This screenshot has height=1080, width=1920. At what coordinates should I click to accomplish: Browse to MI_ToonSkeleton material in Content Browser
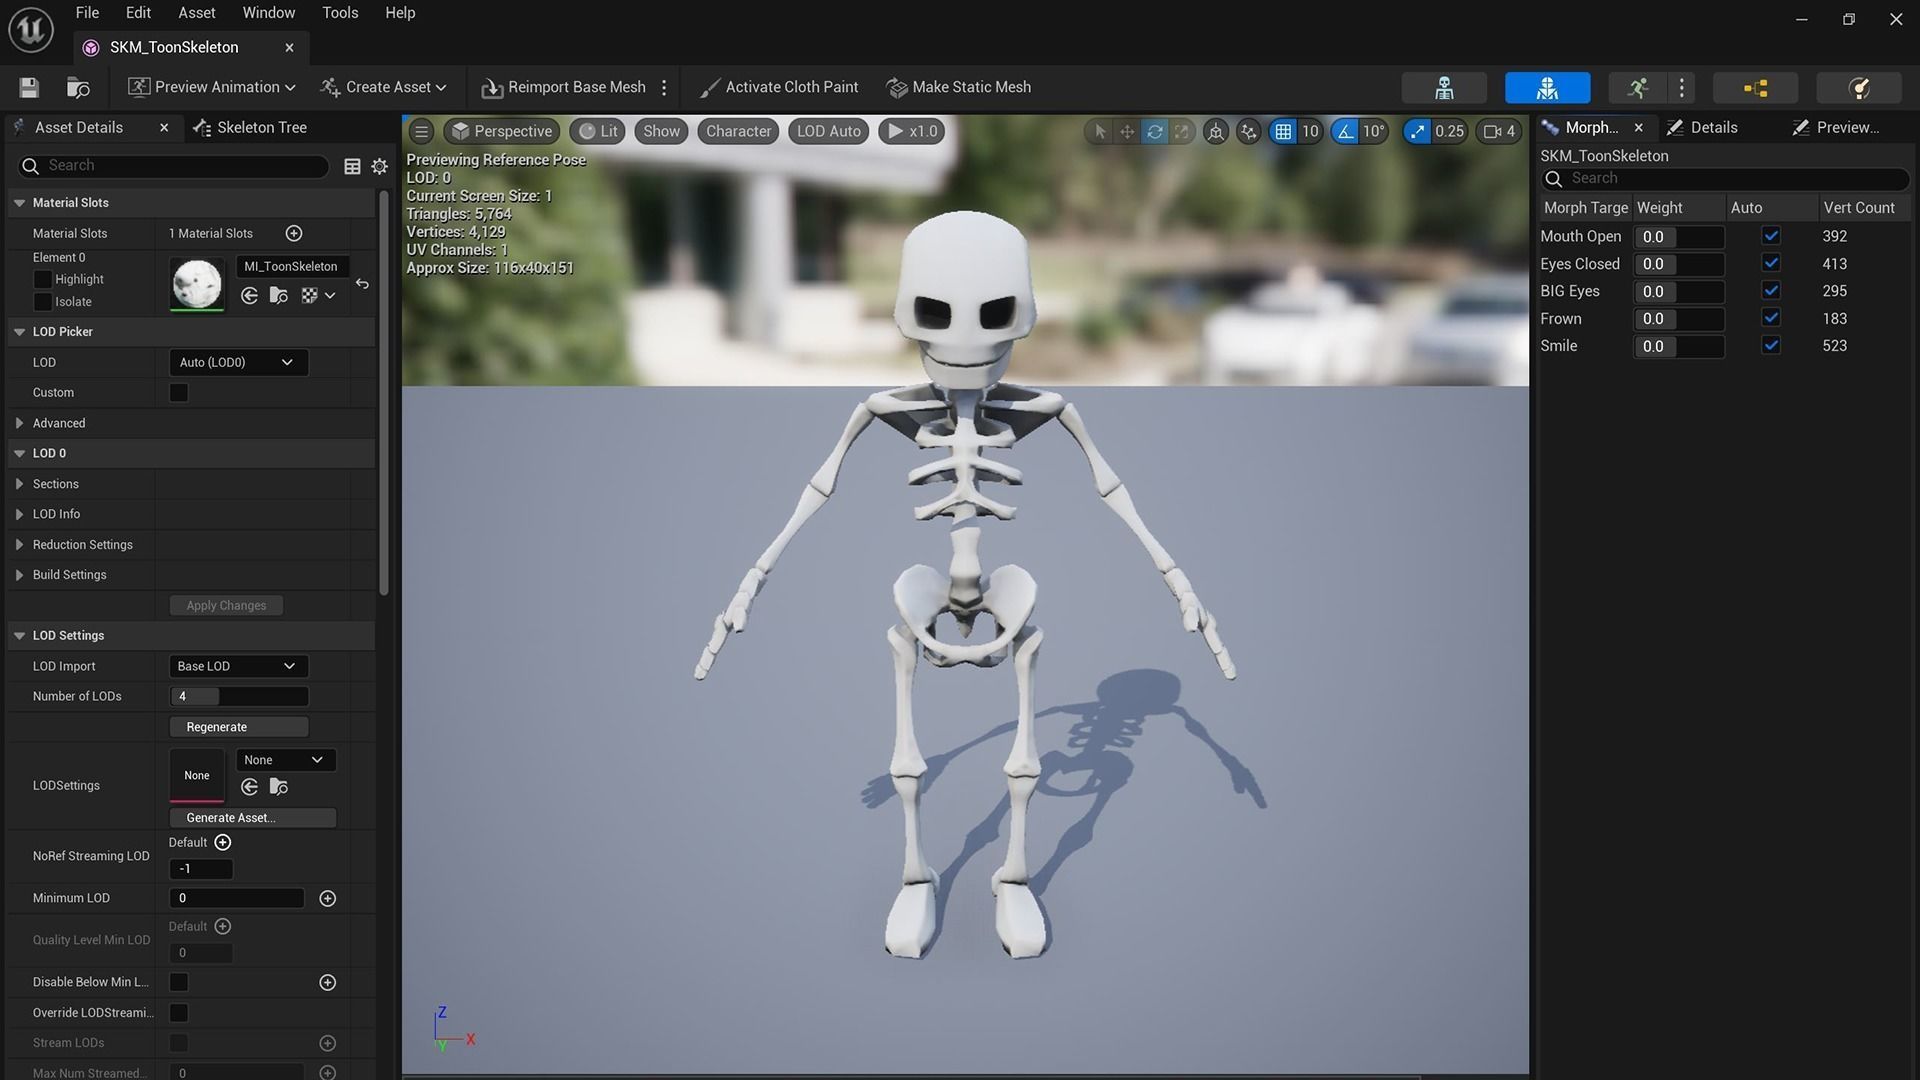point(279,296)
